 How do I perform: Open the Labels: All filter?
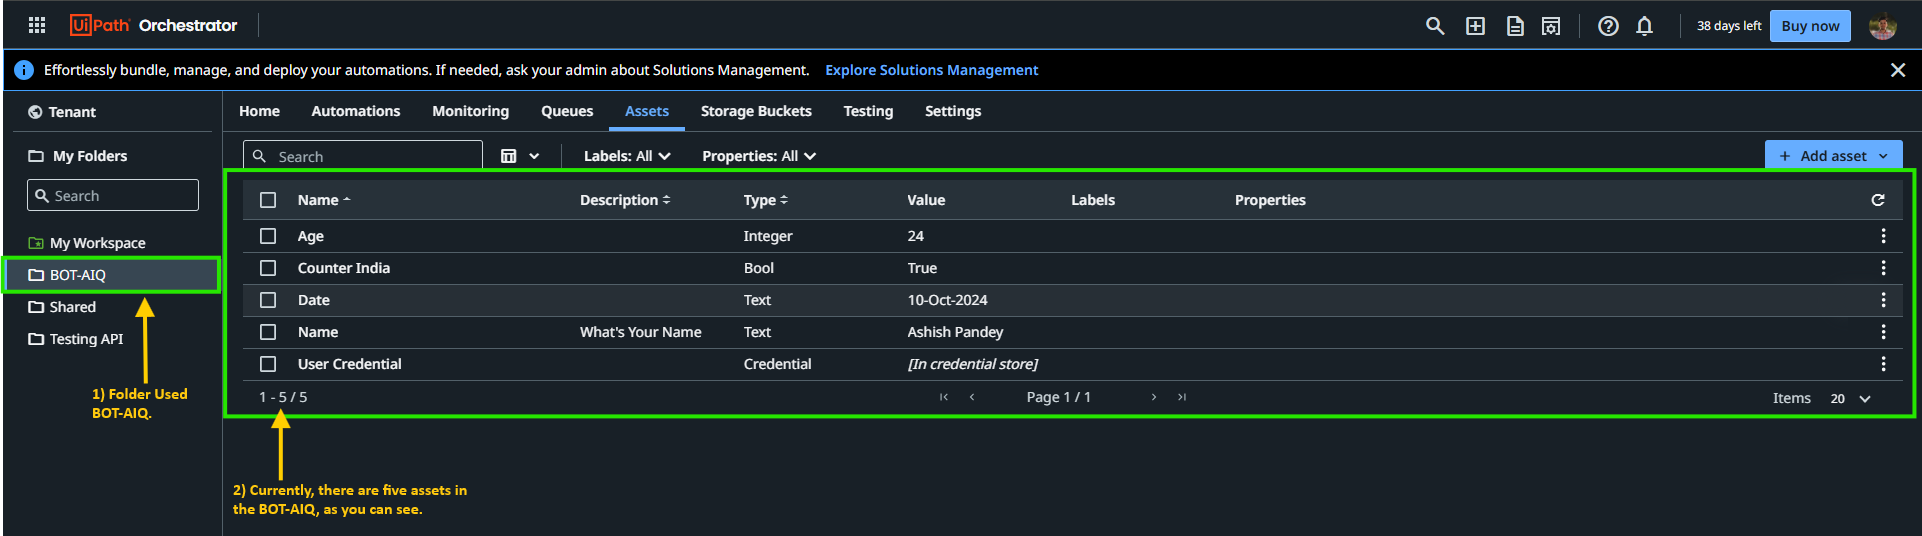627,156
